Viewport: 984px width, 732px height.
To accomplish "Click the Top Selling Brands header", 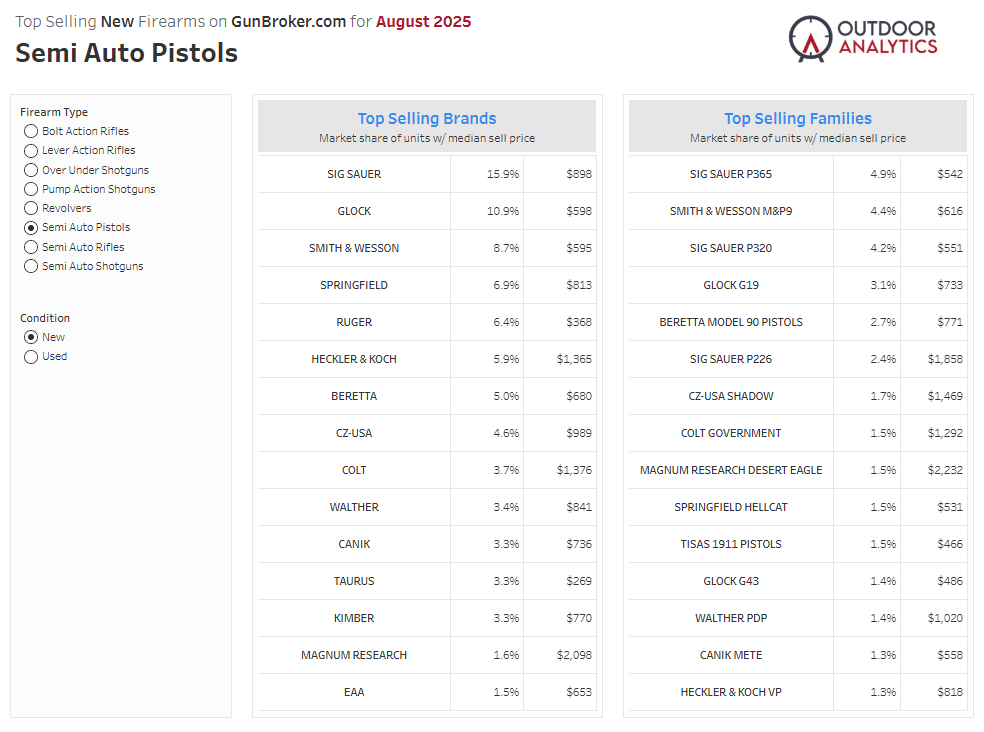I will coord(427,118).
